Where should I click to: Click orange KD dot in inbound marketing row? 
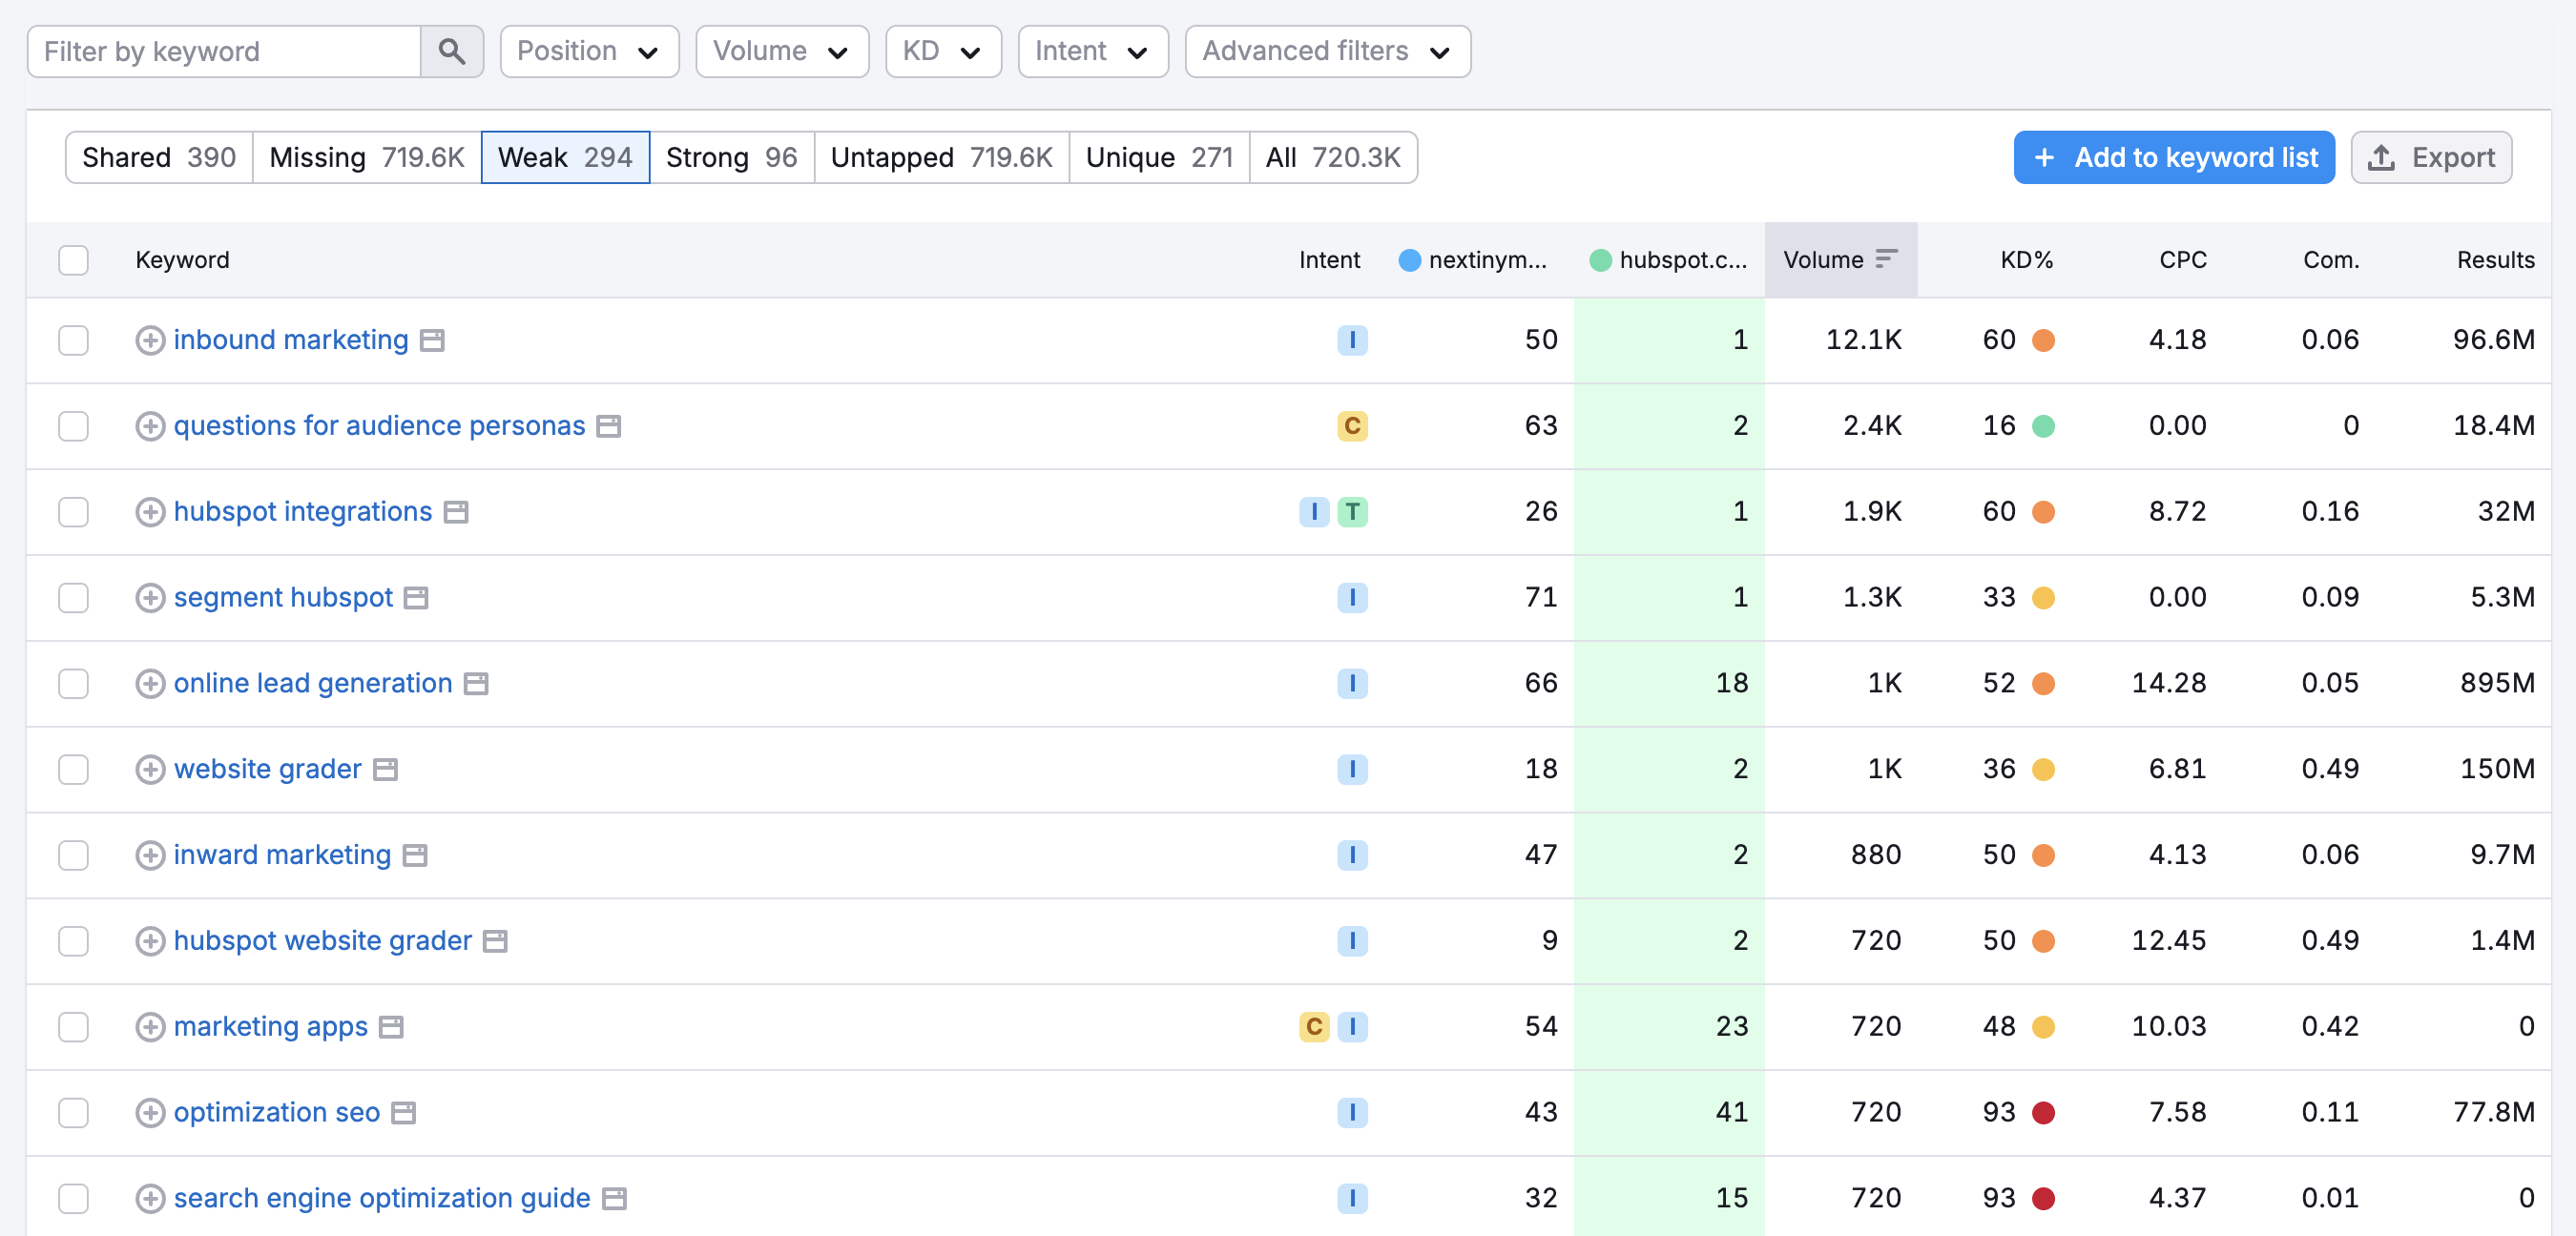(x=2043, y=340)
